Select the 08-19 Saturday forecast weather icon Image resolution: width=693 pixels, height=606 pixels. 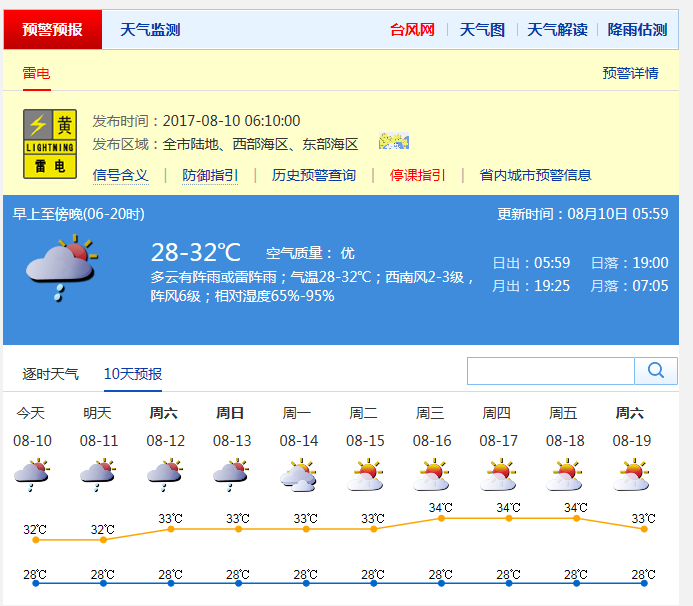click(632, 475)
